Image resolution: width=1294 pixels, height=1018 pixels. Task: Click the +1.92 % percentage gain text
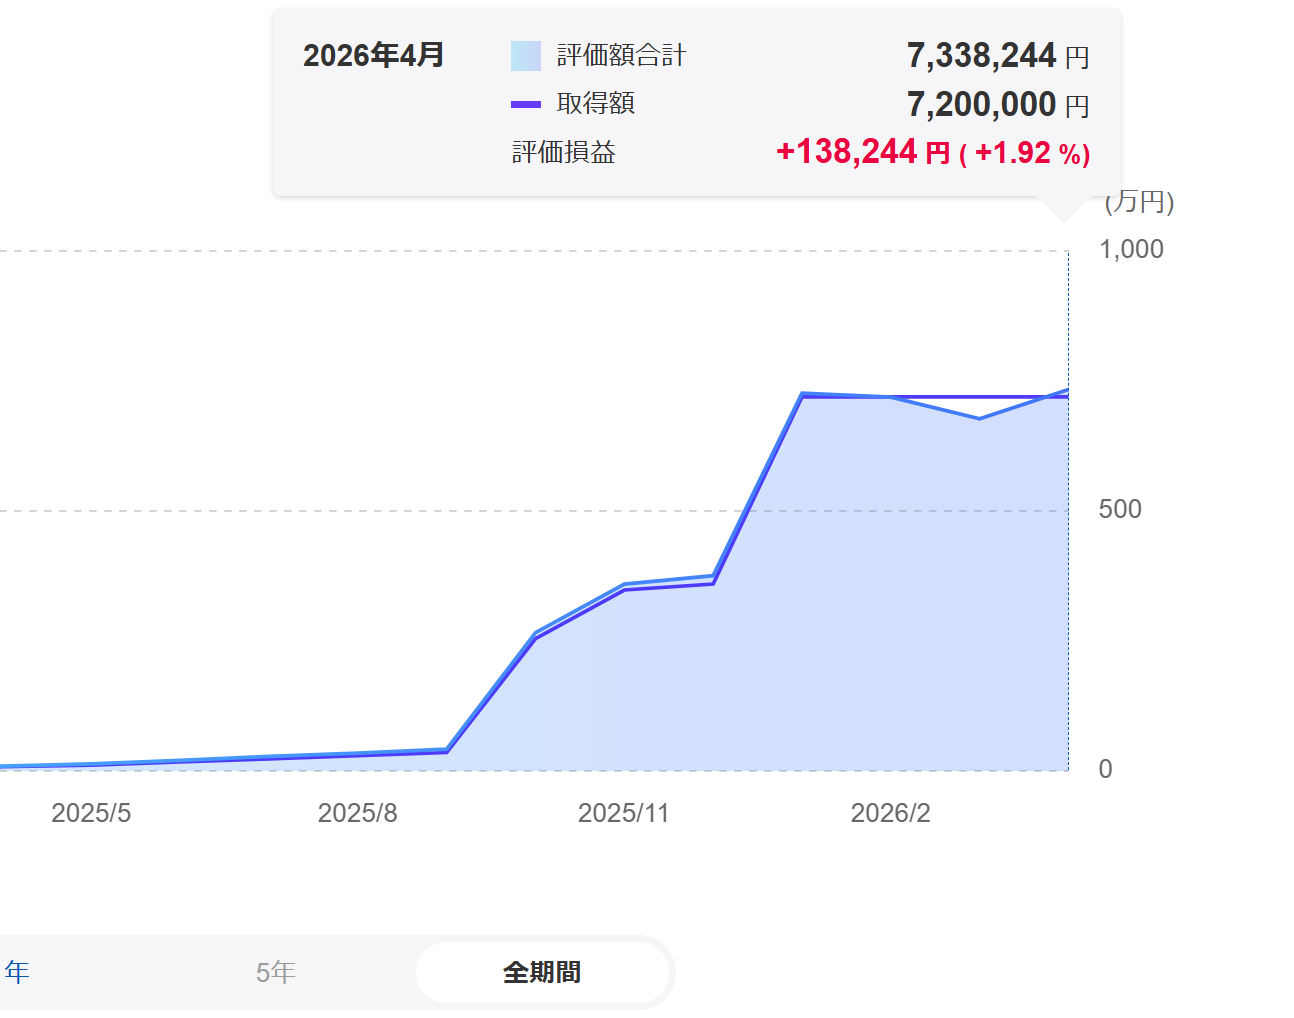(x=1025, y=153)
